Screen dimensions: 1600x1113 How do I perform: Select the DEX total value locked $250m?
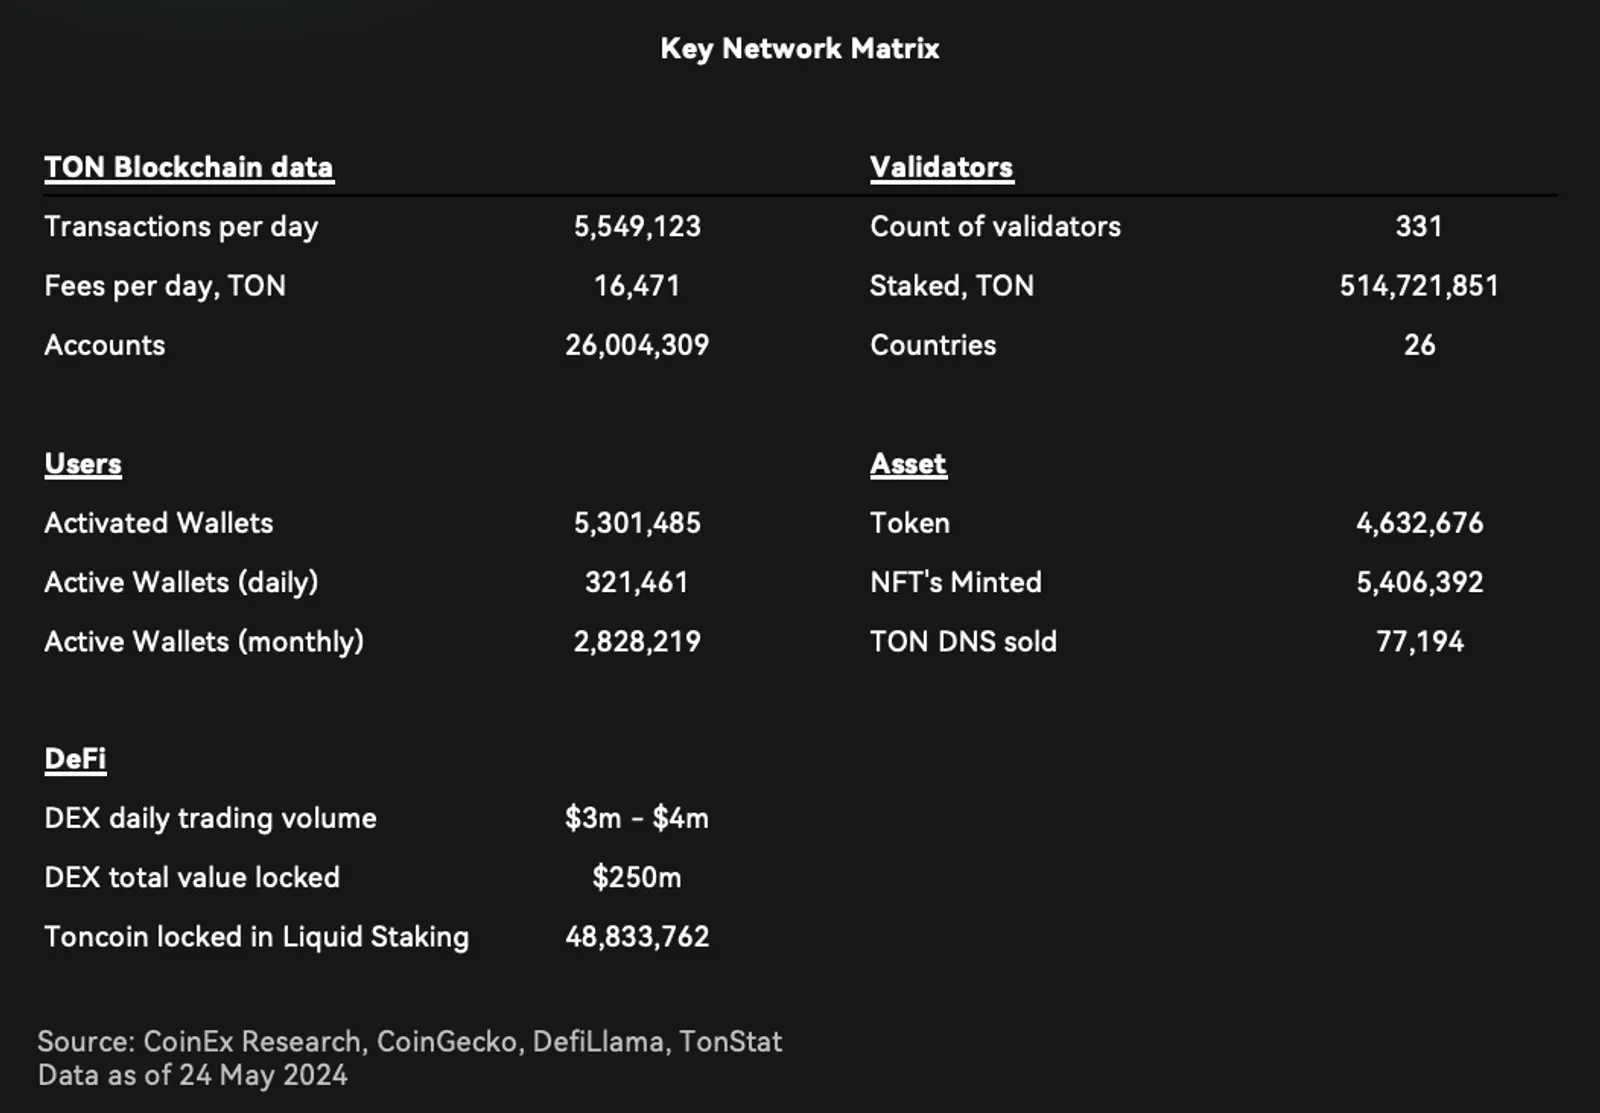[x=637, y=877]
